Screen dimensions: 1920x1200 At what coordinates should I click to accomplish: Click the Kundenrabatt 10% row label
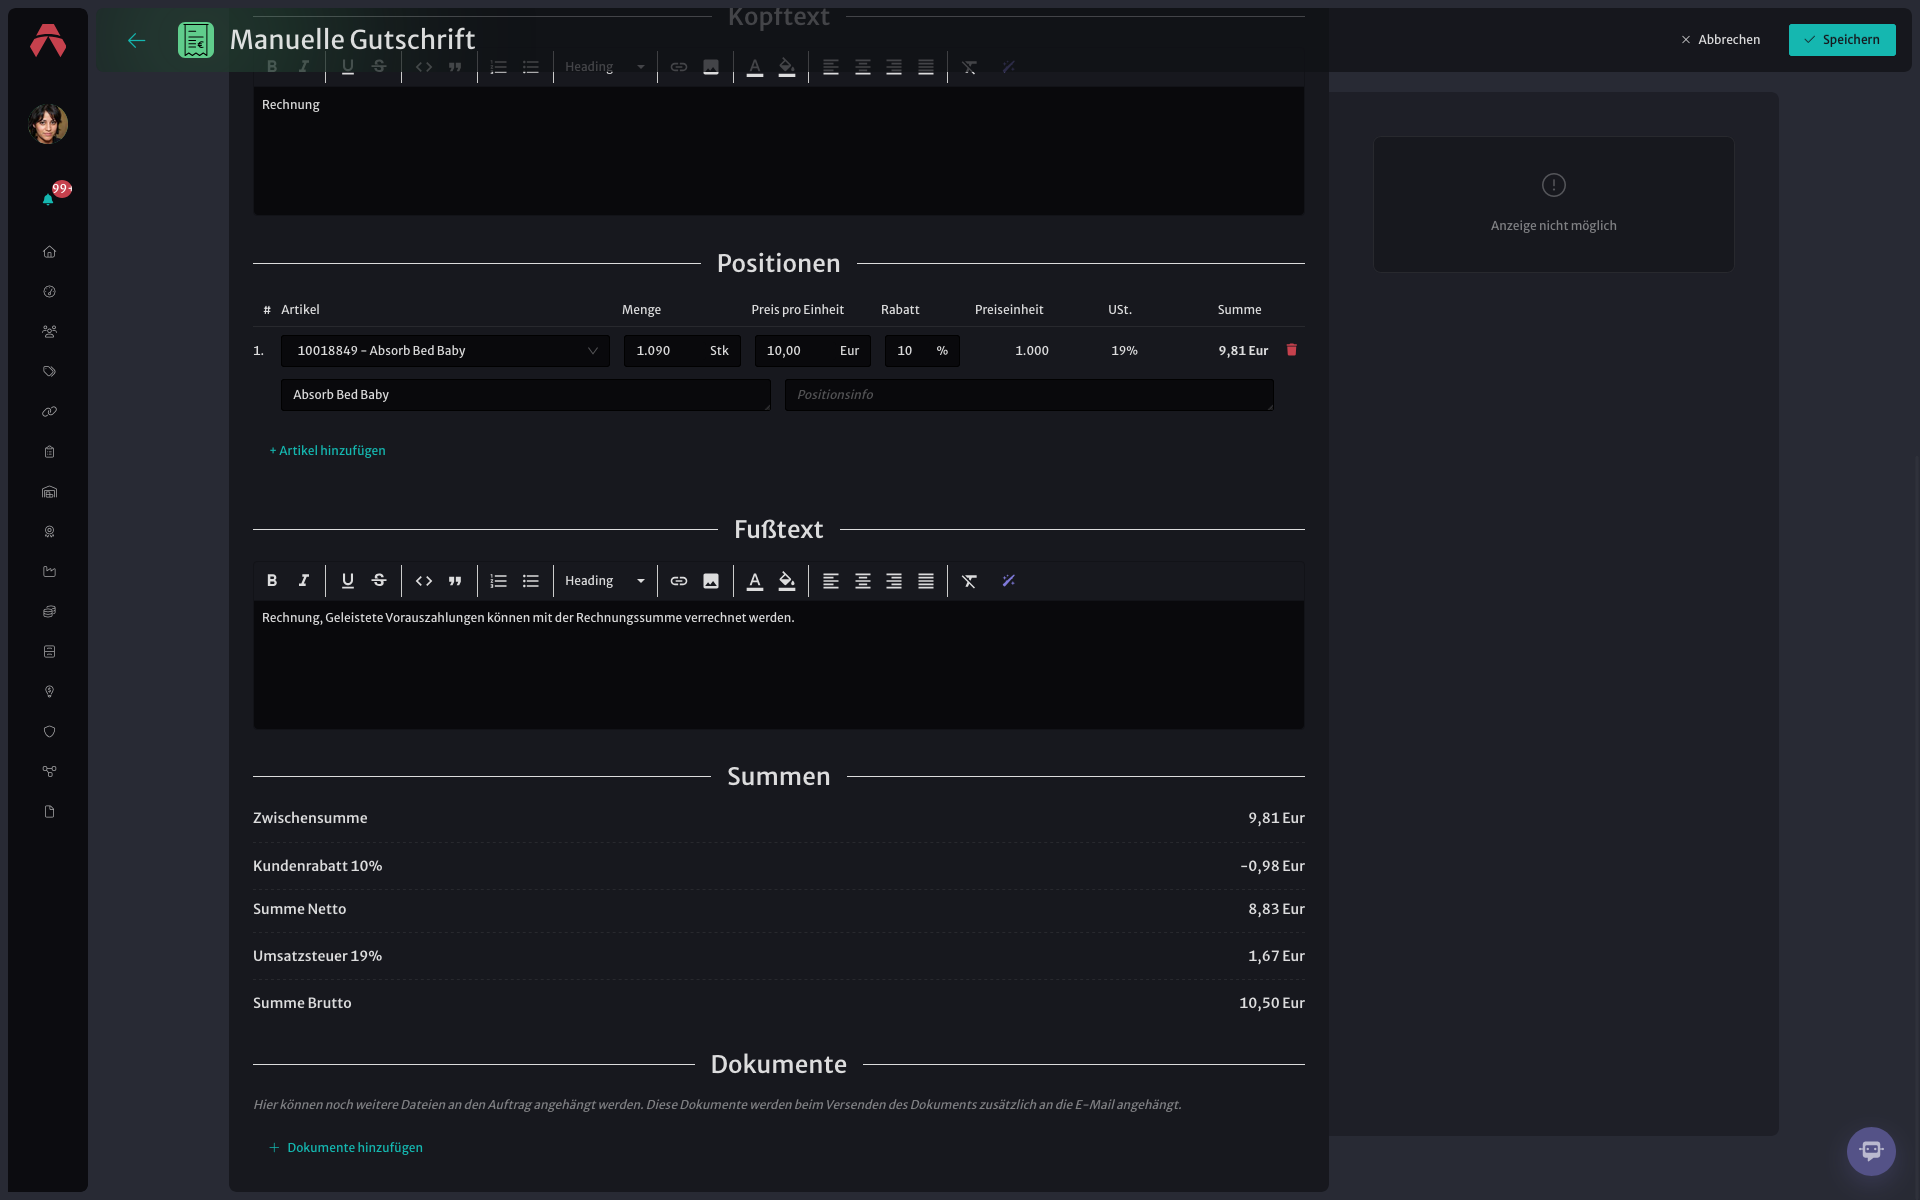(x=317, y=866)
